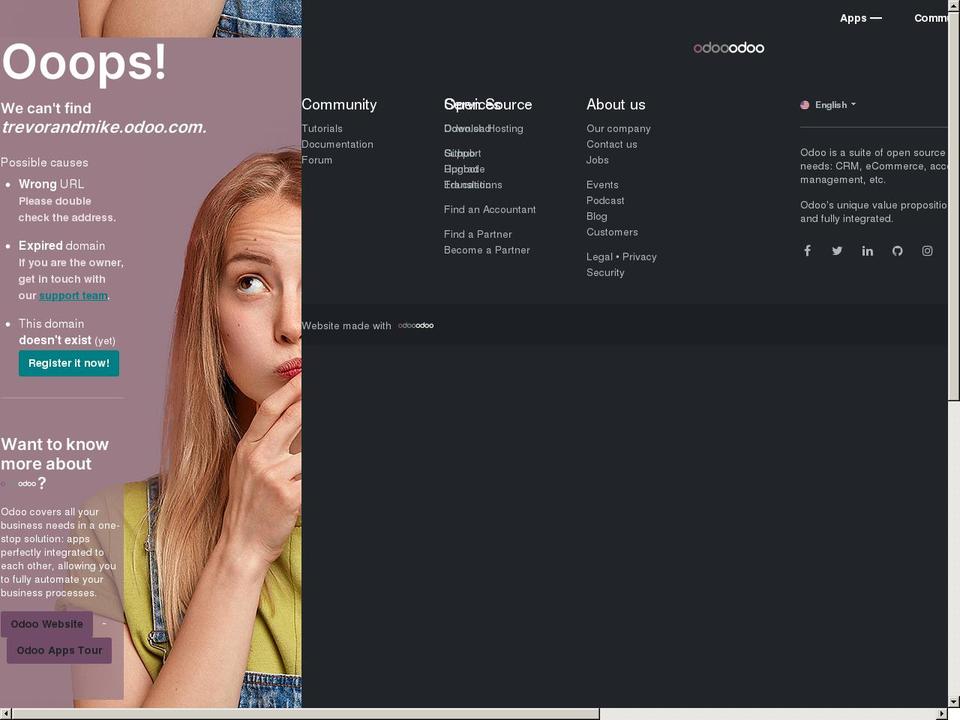This screenshot has height=720, width=960.
Task: Click the 'Expired domain' text
Action: point(62,246)
